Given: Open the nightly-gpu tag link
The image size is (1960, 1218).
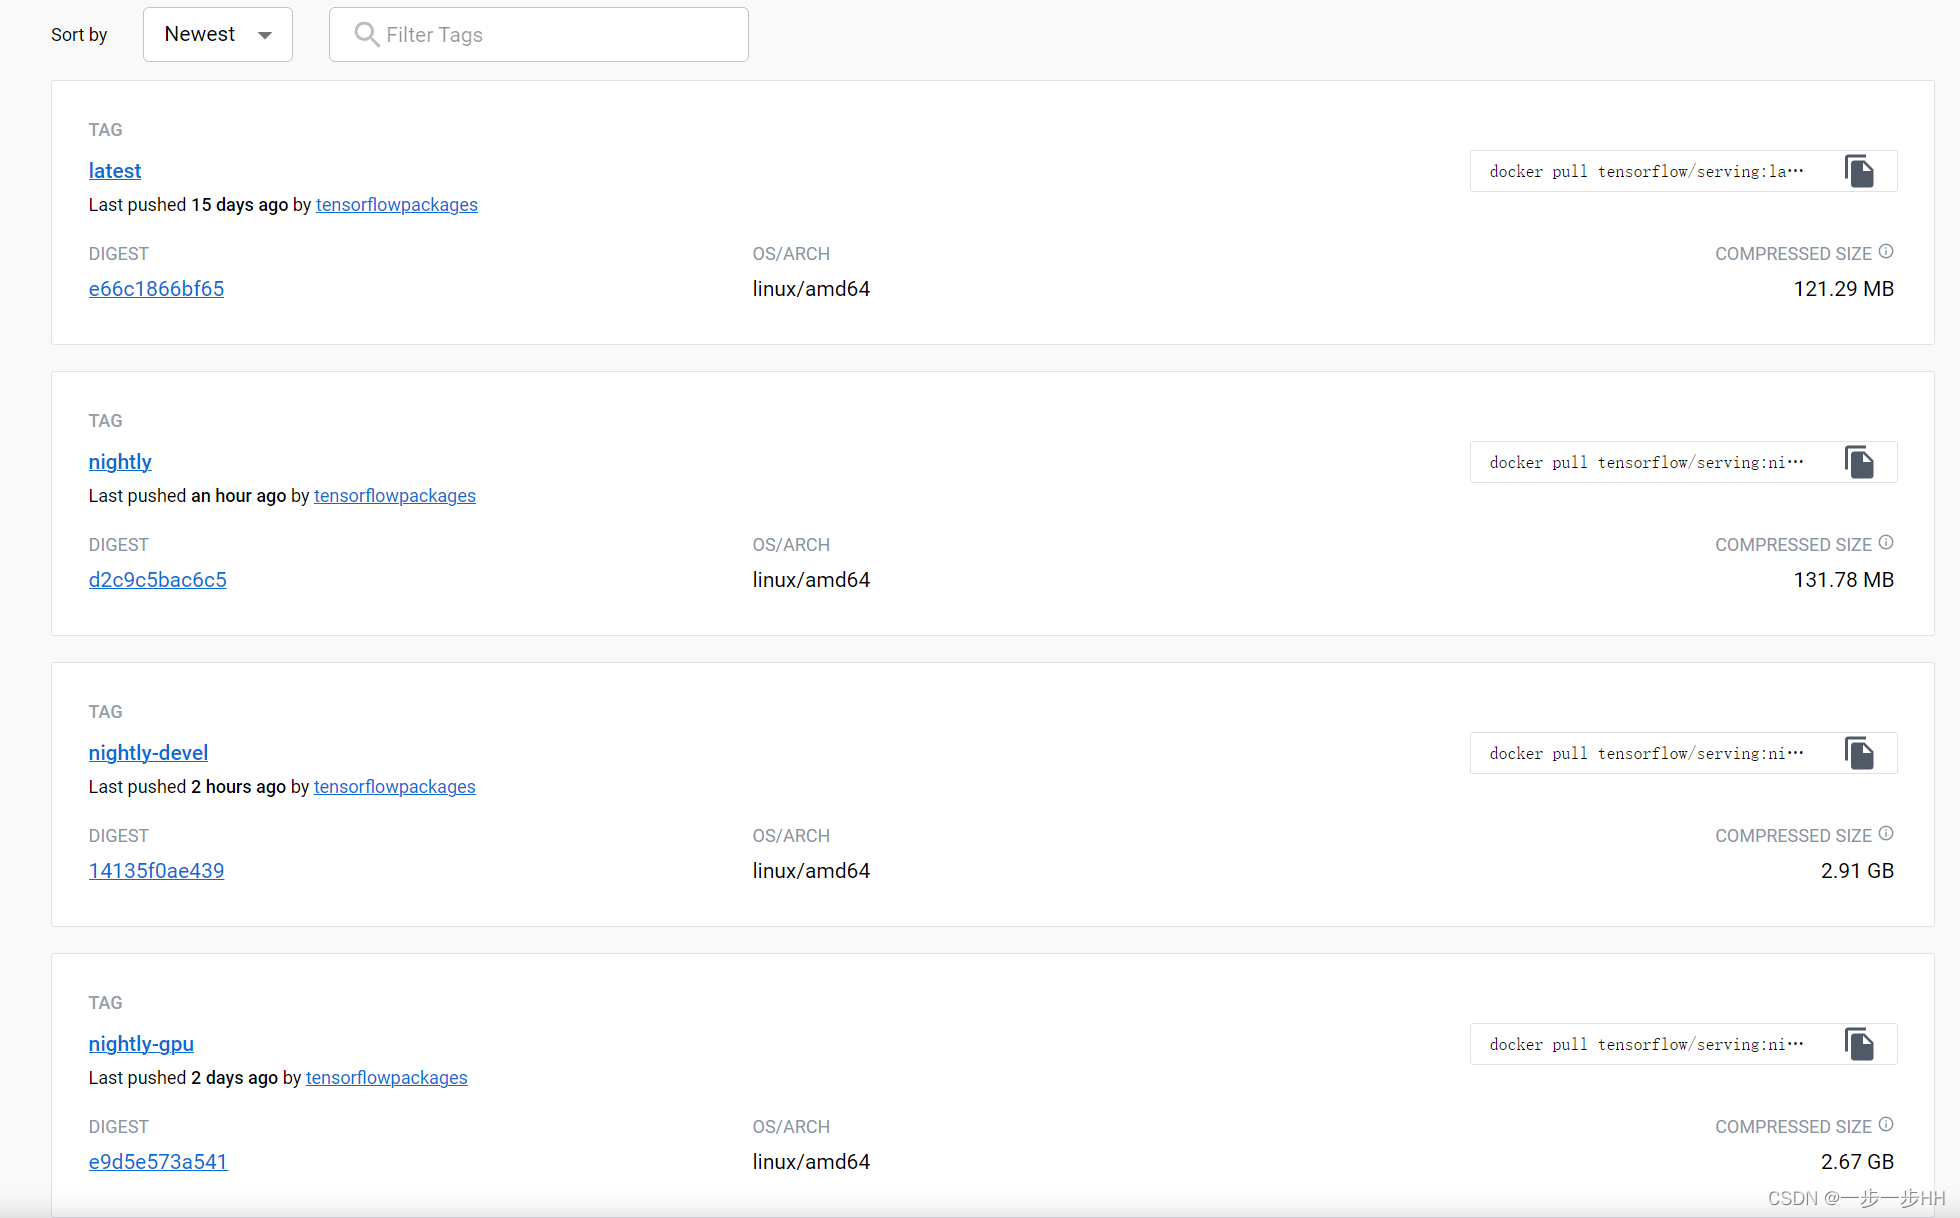Looking at the screenshot, I should [x=141, y=1044].
